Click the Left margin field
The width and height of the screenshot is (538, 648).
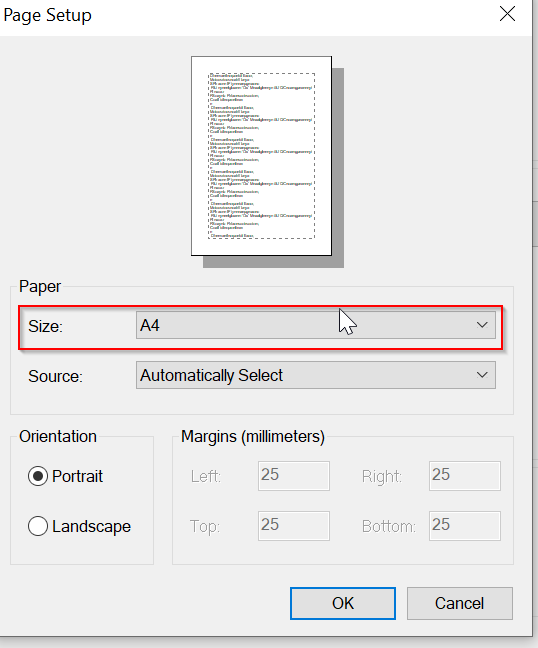[x=294, y=476]
